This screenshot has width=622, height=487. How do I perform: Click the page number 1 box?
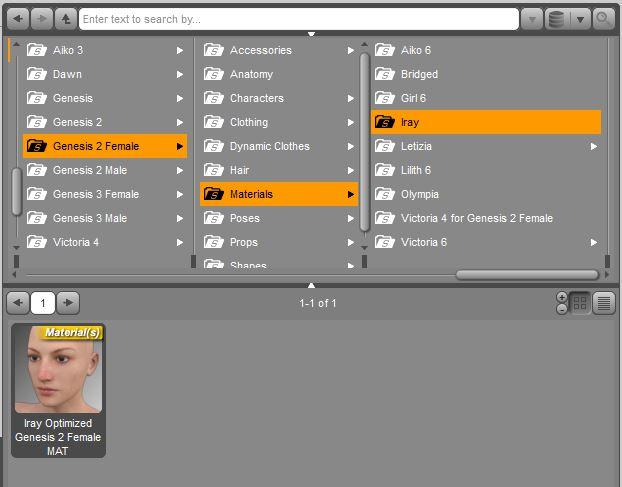pos(43,303)
